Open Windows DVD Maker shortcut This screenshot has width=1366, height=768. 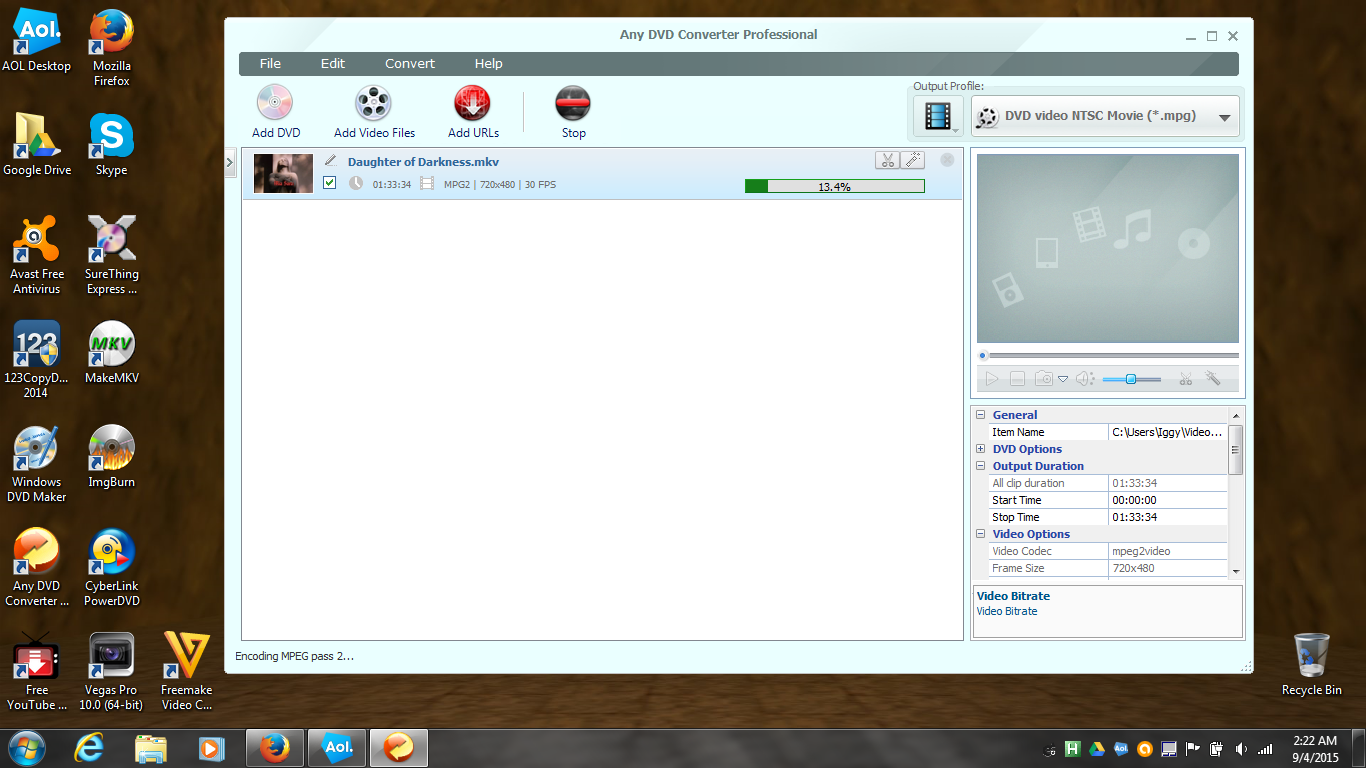click(36, 464)
